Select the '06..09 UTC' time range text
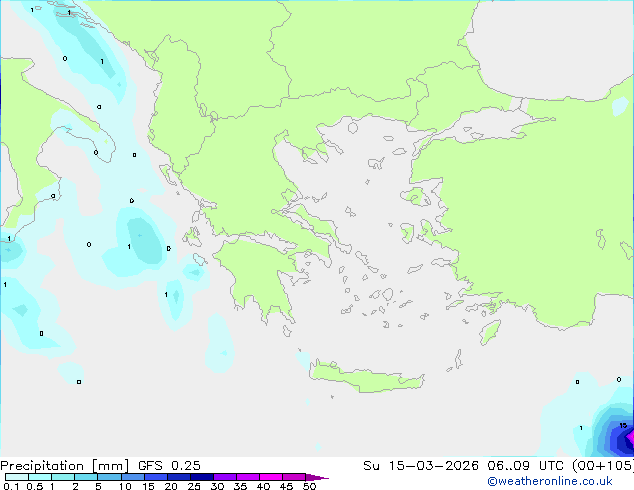This screenshot has width=634, height=490. tap(525, 466)
